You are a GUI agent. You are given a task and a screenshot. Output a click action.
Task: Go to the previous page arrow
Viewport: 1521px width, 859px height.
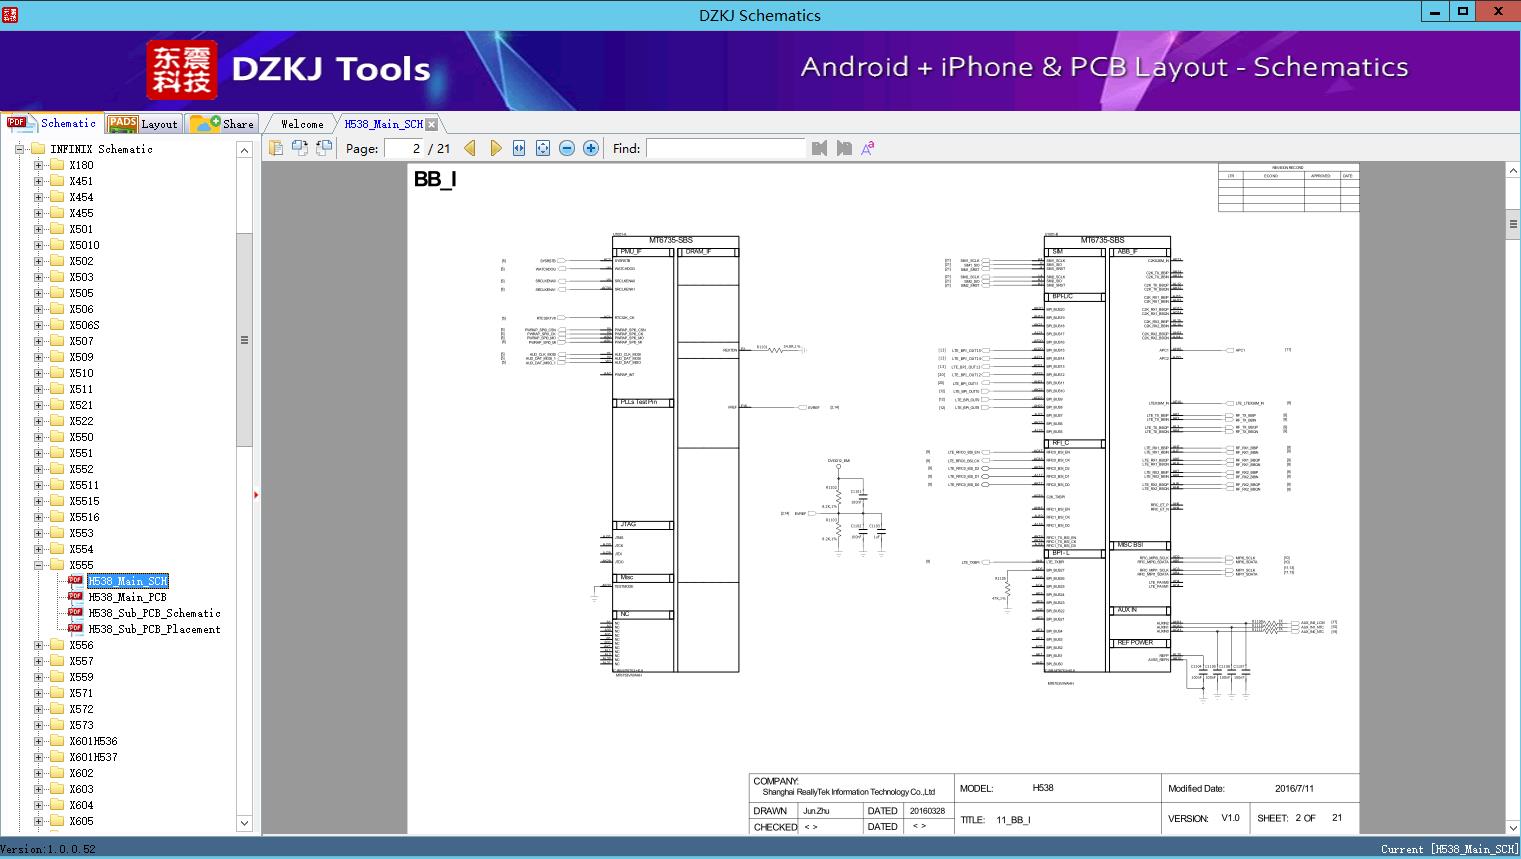pyautogui.click(x=470, y=148)
